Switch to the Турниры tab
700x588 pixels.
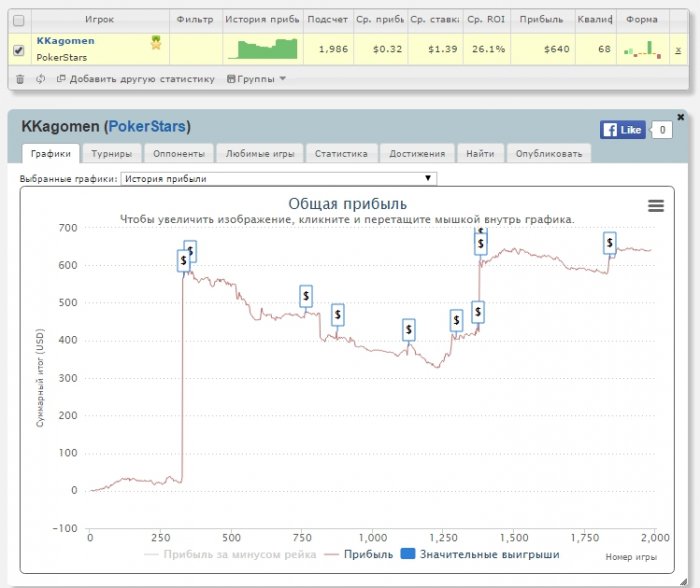coord(112,154)
